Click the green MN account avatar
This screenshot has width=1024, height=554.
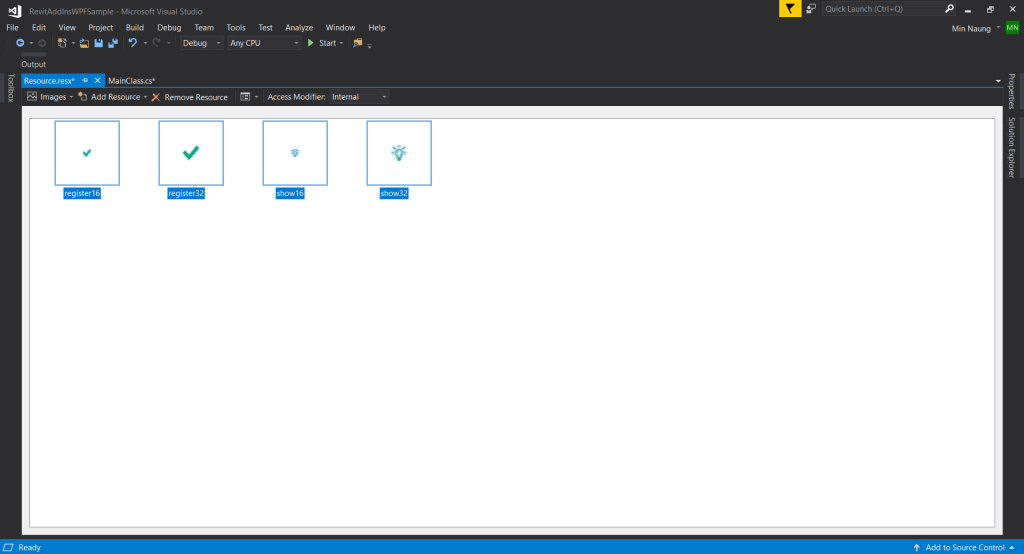(x=1012, y=28)
